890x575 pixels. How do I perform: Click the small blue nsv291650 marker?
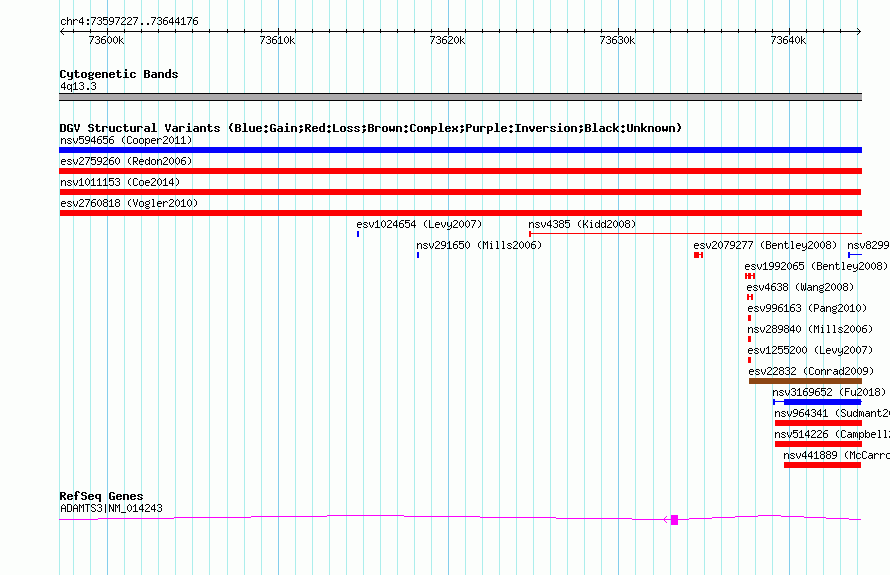[x=418, y=255]
